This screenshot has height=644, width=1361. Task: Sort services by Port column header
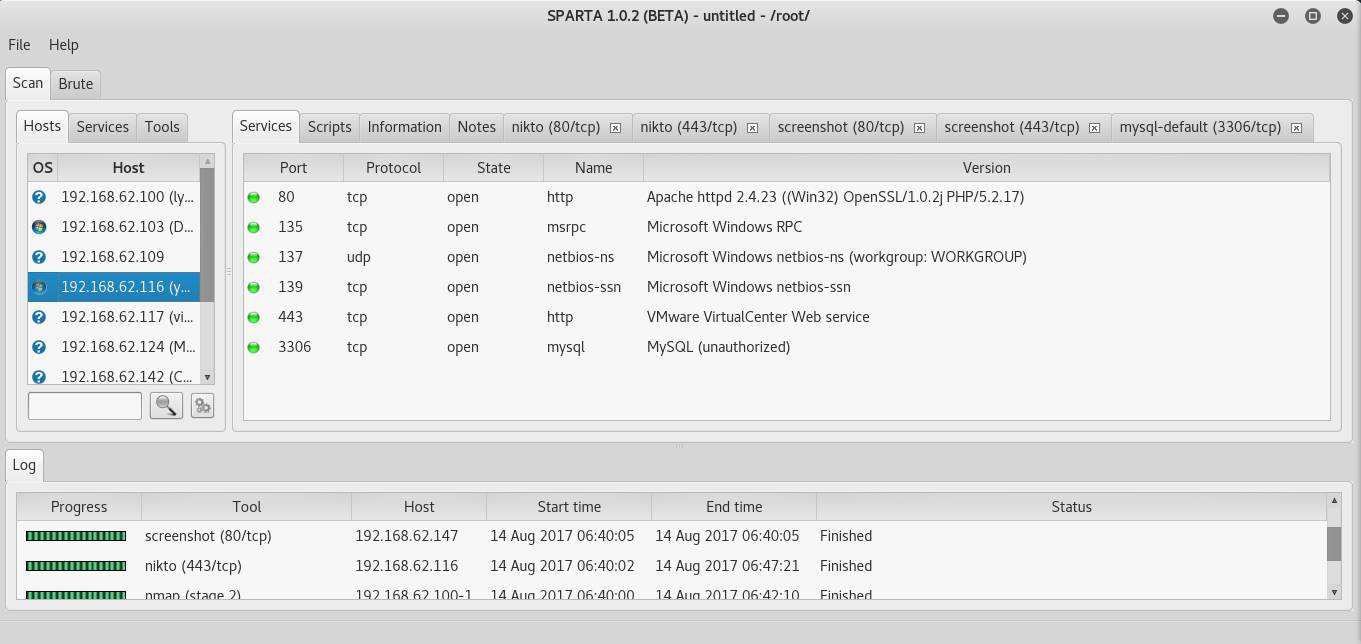click(x=293, y=168)
